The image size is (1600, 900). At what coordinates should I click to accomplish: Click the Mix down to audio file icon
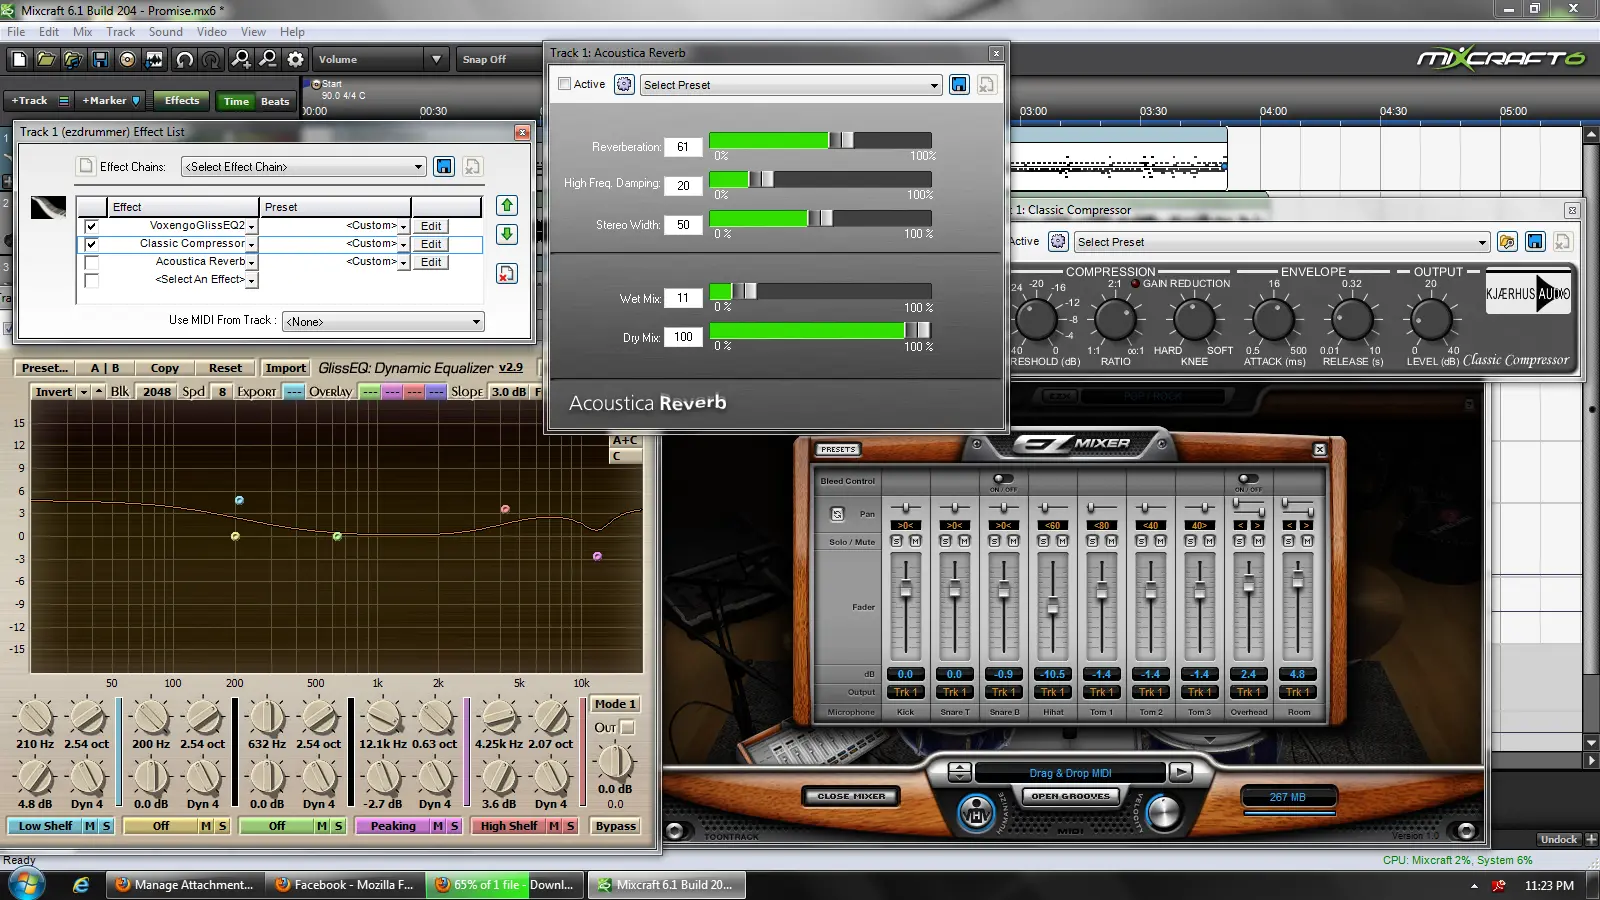[x=154, y=60]
